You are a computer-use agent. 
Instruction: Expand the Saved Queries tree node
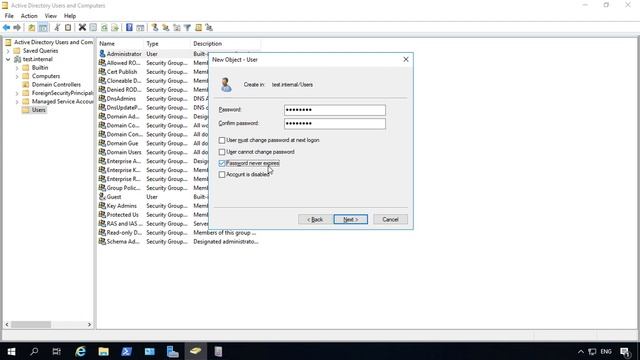tap(8, 51)
